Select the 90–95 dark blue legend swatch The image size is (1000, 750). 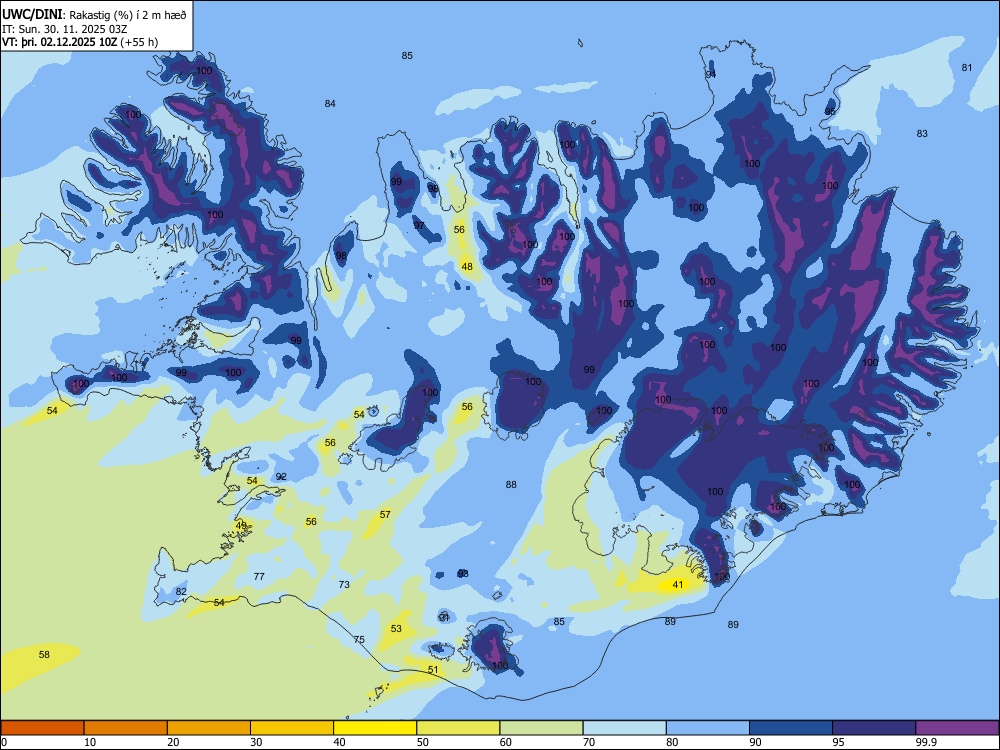pyautogui.click(x=791, y=728)
